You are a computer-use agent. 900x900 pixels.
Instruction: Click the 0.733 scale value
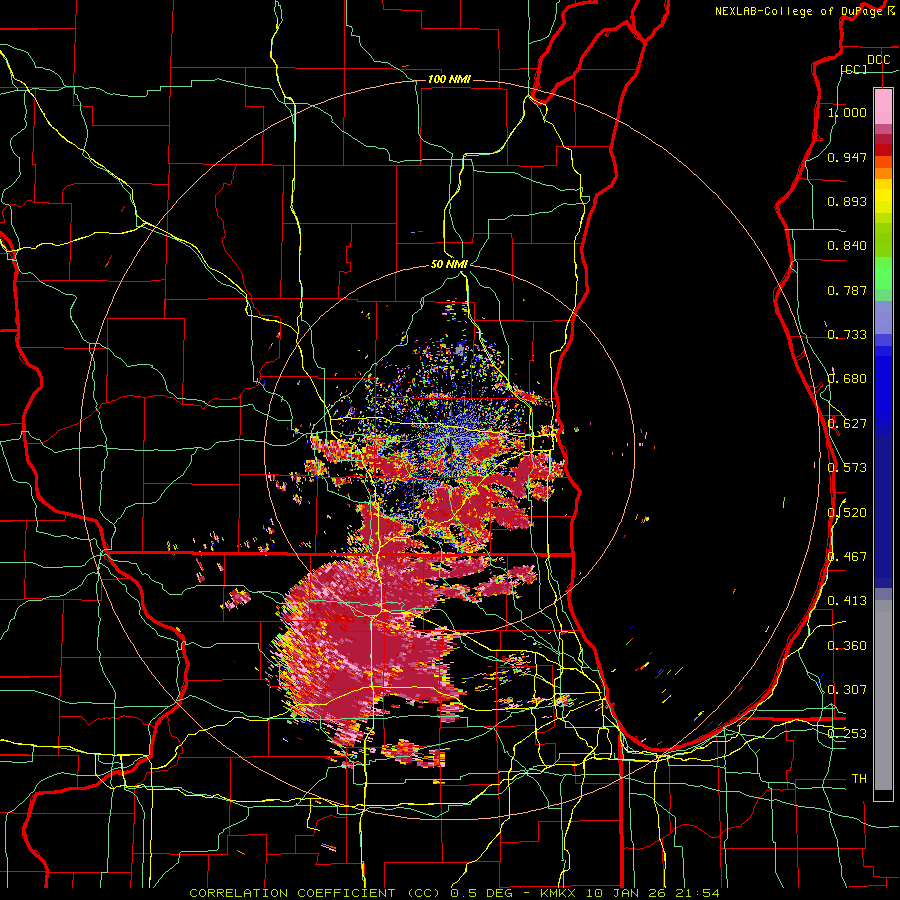[847, 335]
